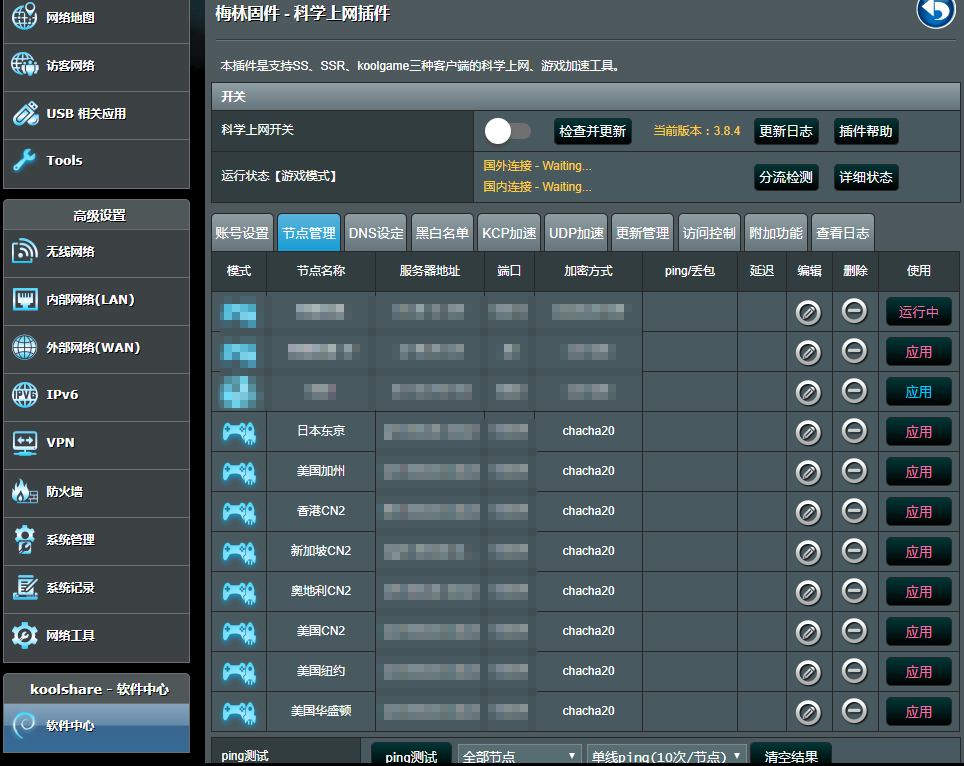Click 分流检测 button
This screenshot has width=964, height=766.
coord(786,178)
